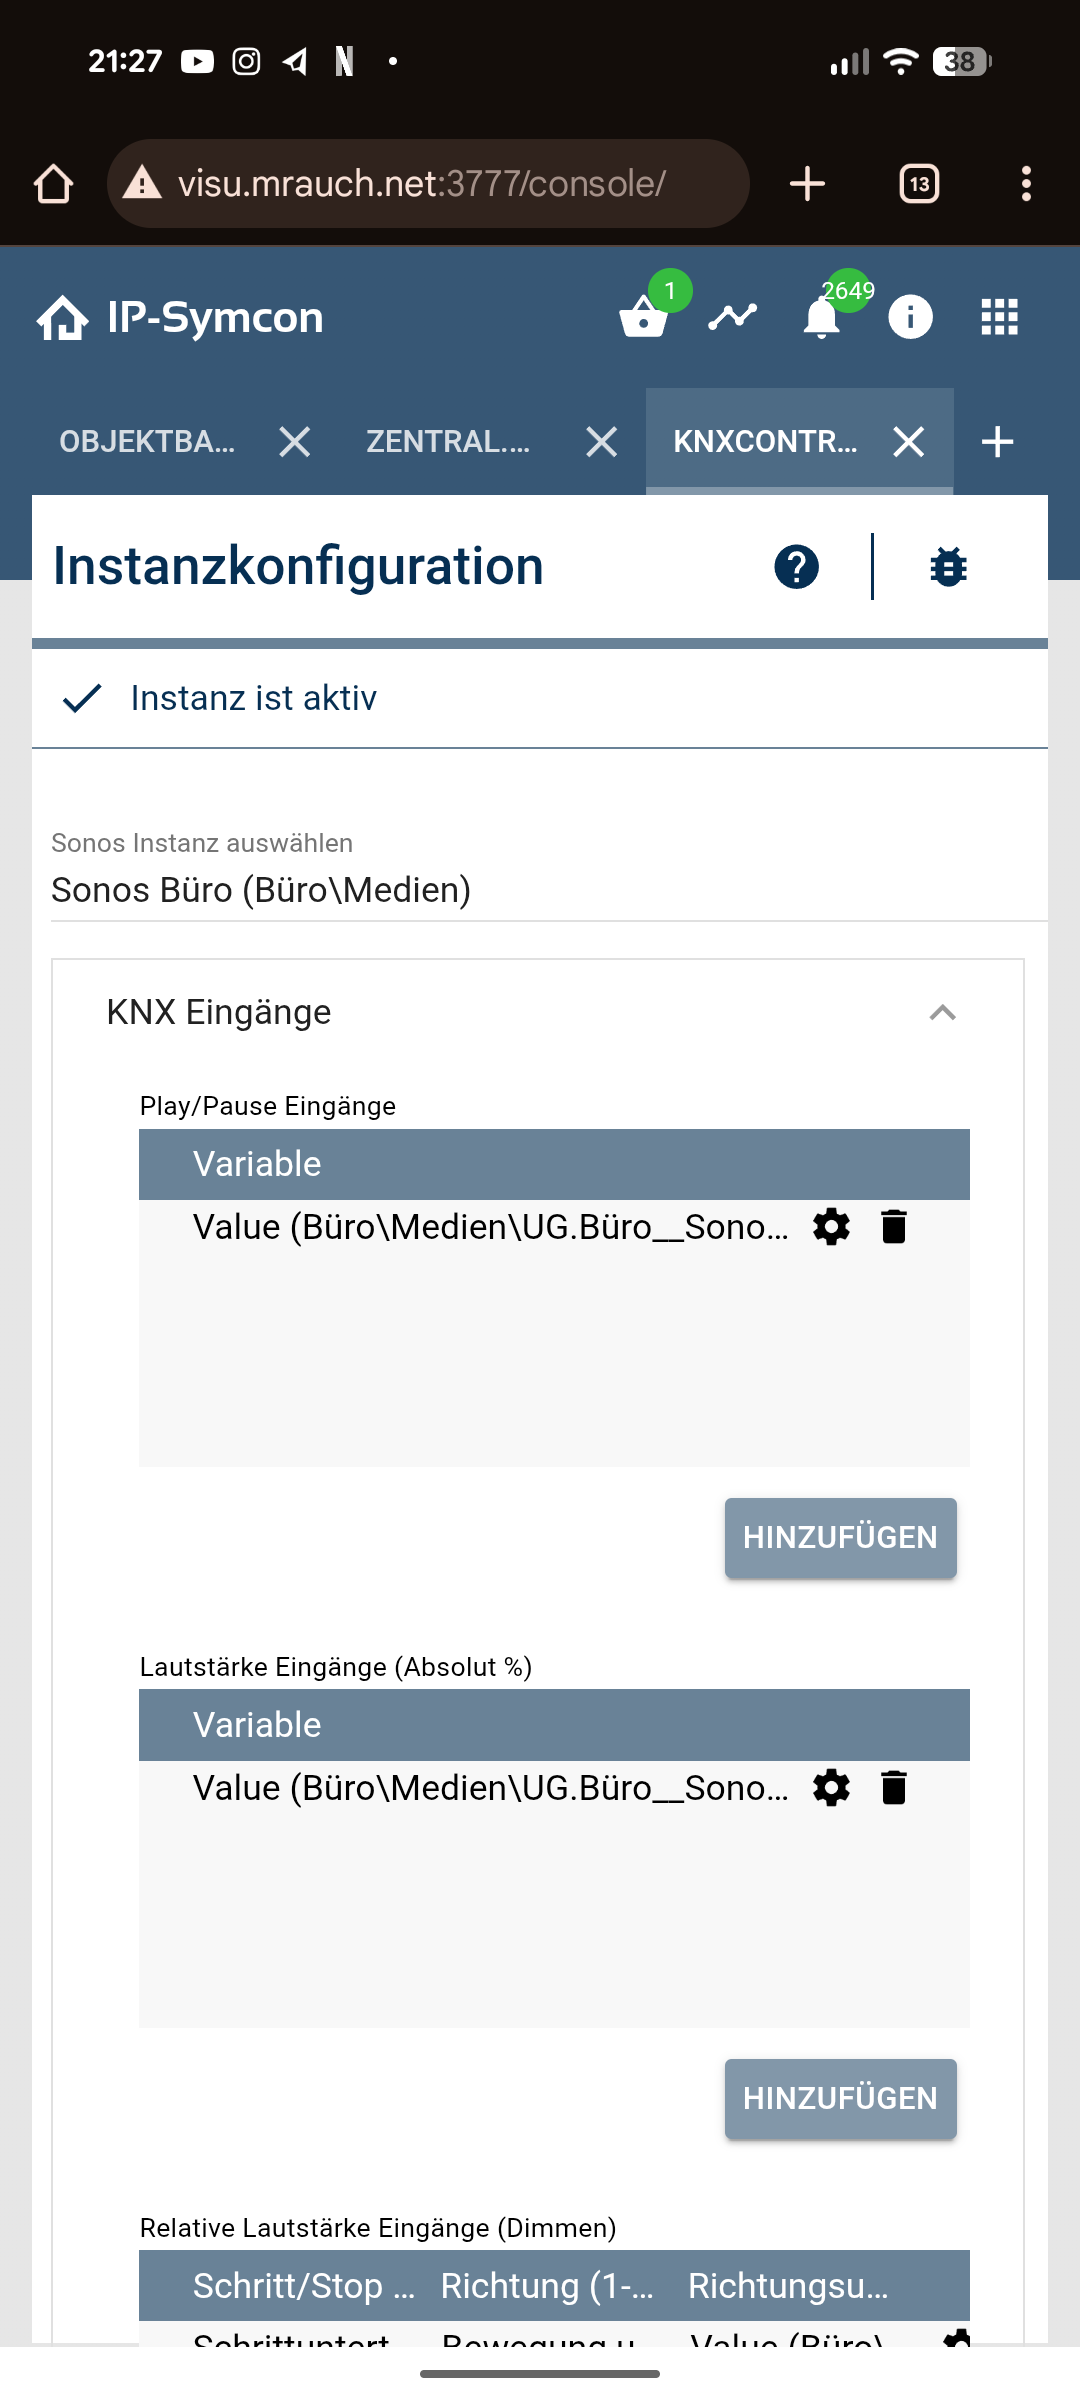Close the KNXCONTR… tab
The image size is (1080, 2400).
[x=908, y=441]
